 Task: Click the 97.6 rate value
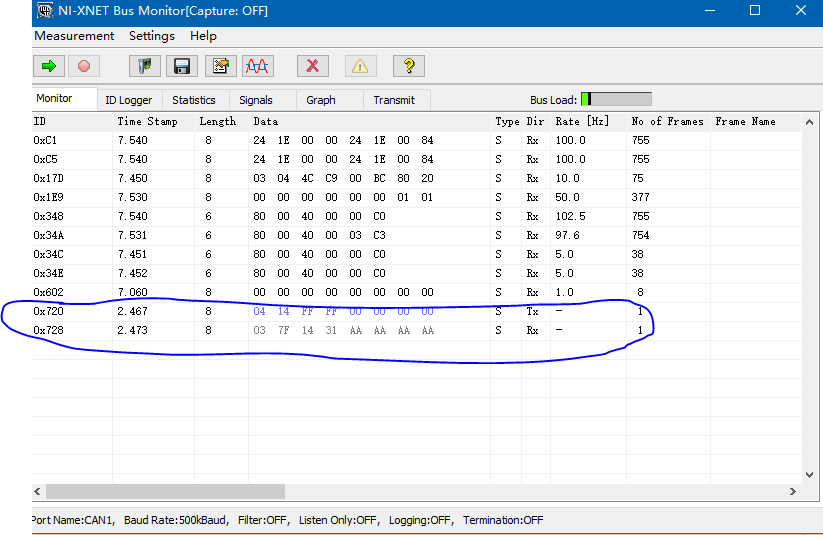pos(567,235)
